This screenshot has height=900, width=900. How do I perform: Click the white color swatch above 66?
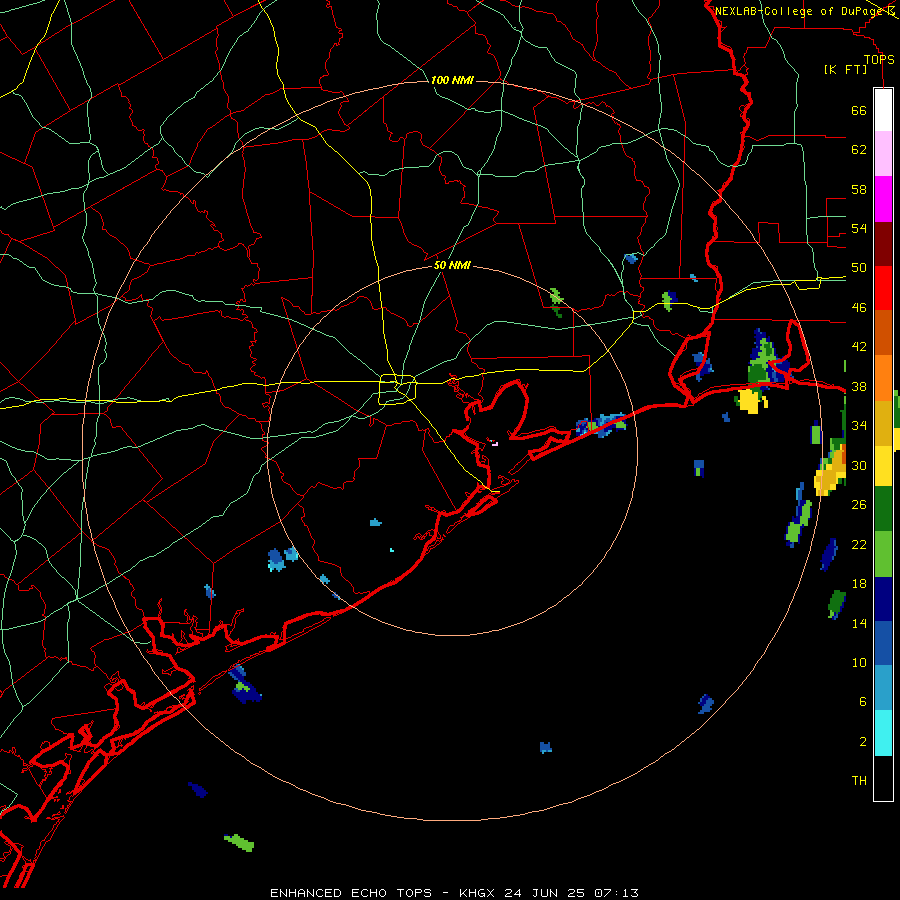[x=883, y=110]
